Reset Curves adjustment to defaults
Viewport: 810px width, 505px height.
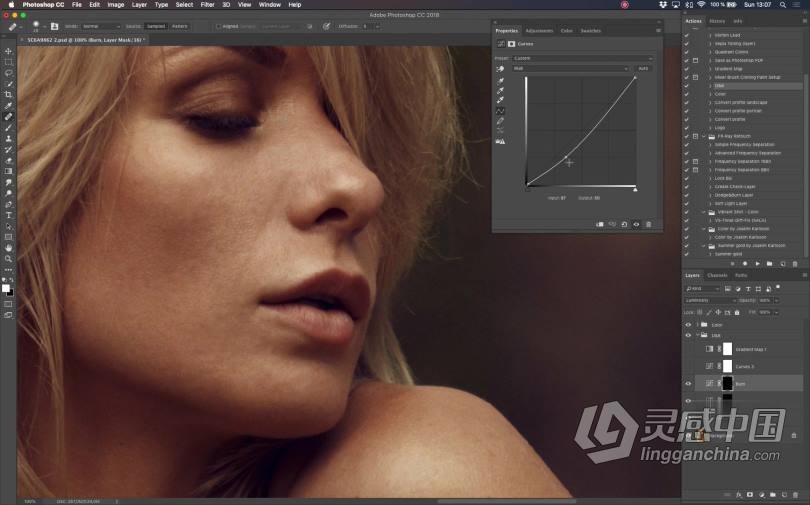[x=624, y=224]
